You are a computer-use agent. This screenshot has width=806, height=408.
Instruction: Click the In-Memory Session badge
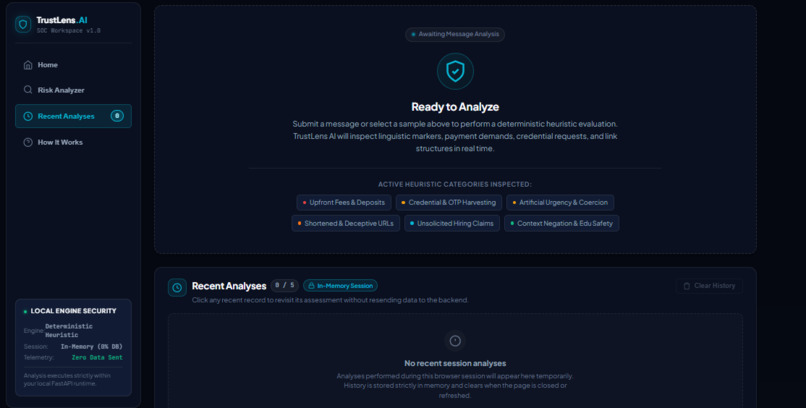click(340, 286)
